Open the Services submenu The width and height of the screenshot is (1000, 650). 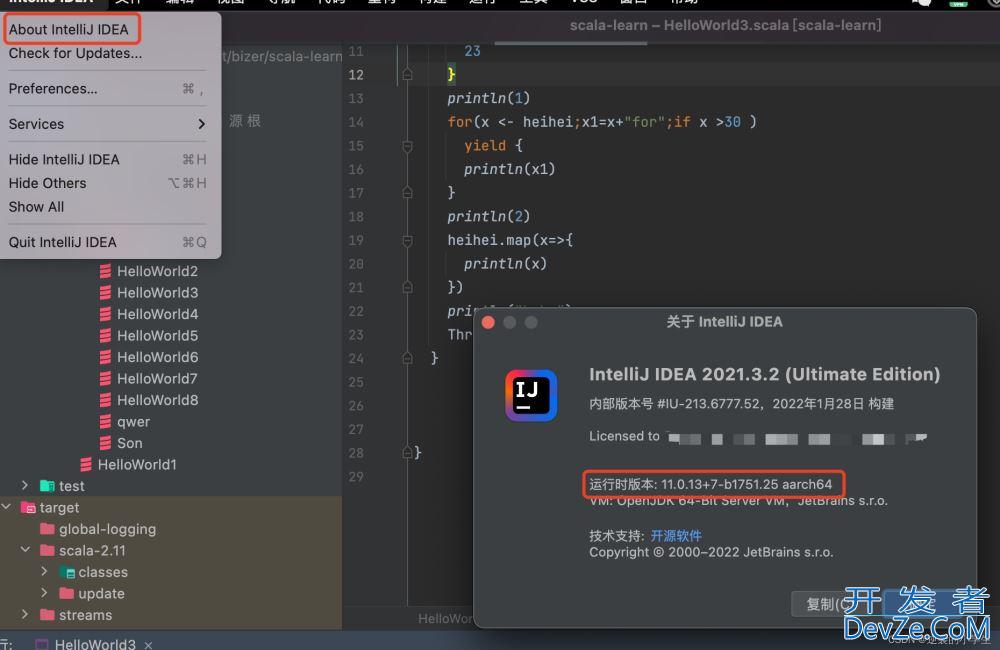pyautogui.click(x=107, y=124)
